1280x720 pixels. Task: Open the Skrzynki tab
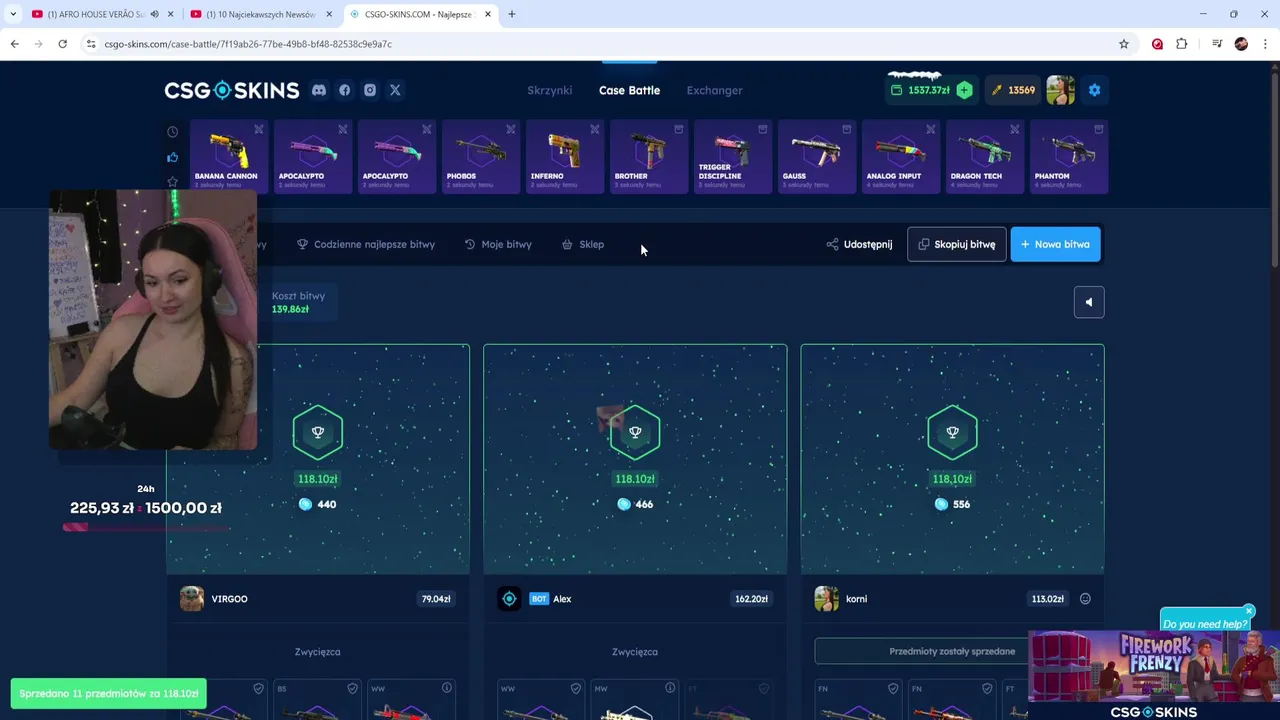tap(550, 90)
